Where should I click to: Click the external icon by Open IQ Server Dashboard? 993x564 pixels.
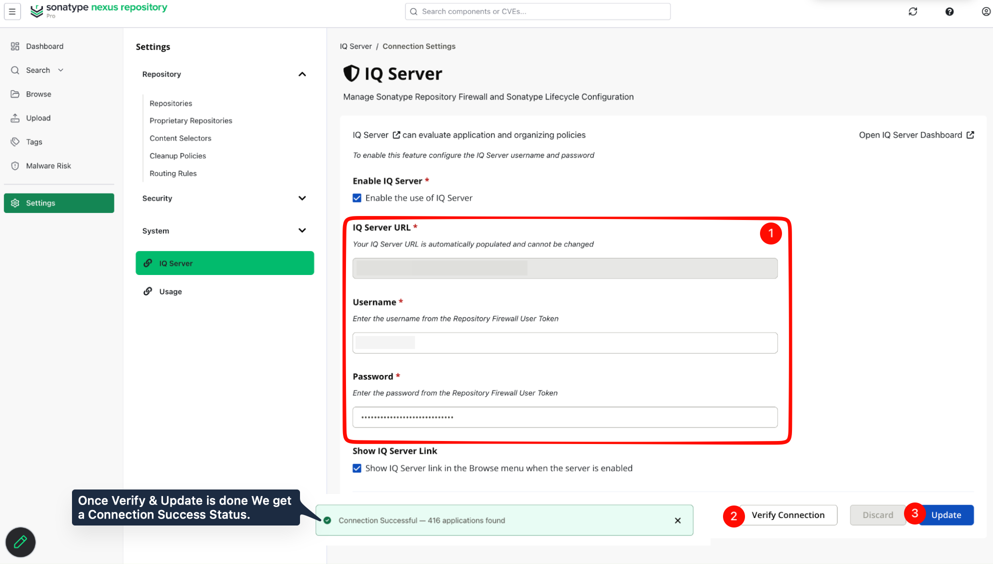(x=970, y=135)
